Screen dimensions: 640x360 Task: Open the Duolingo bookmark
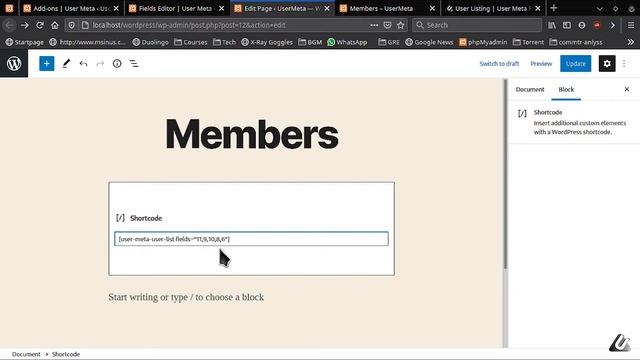[150, 42]
